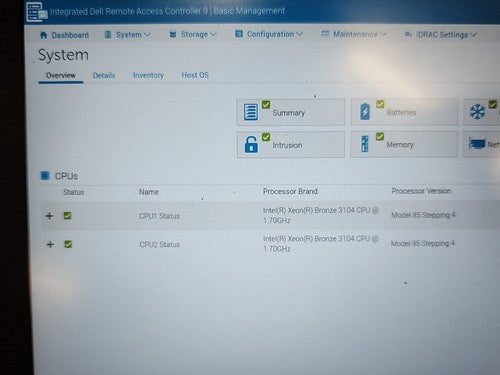Click CPU2 Model 85 Stepping 4 cell

423,244
